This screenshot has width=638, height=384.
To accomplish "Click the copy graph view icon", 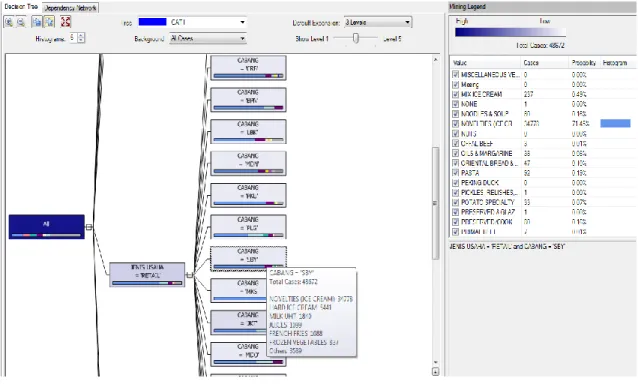I will click(37, 22).
